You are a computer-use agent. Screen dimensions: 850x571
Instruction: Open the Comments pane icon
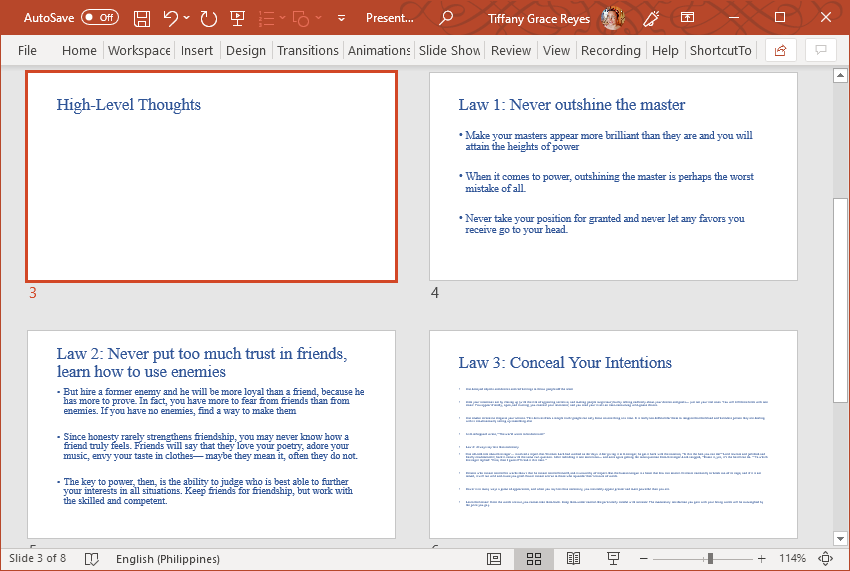821,51
